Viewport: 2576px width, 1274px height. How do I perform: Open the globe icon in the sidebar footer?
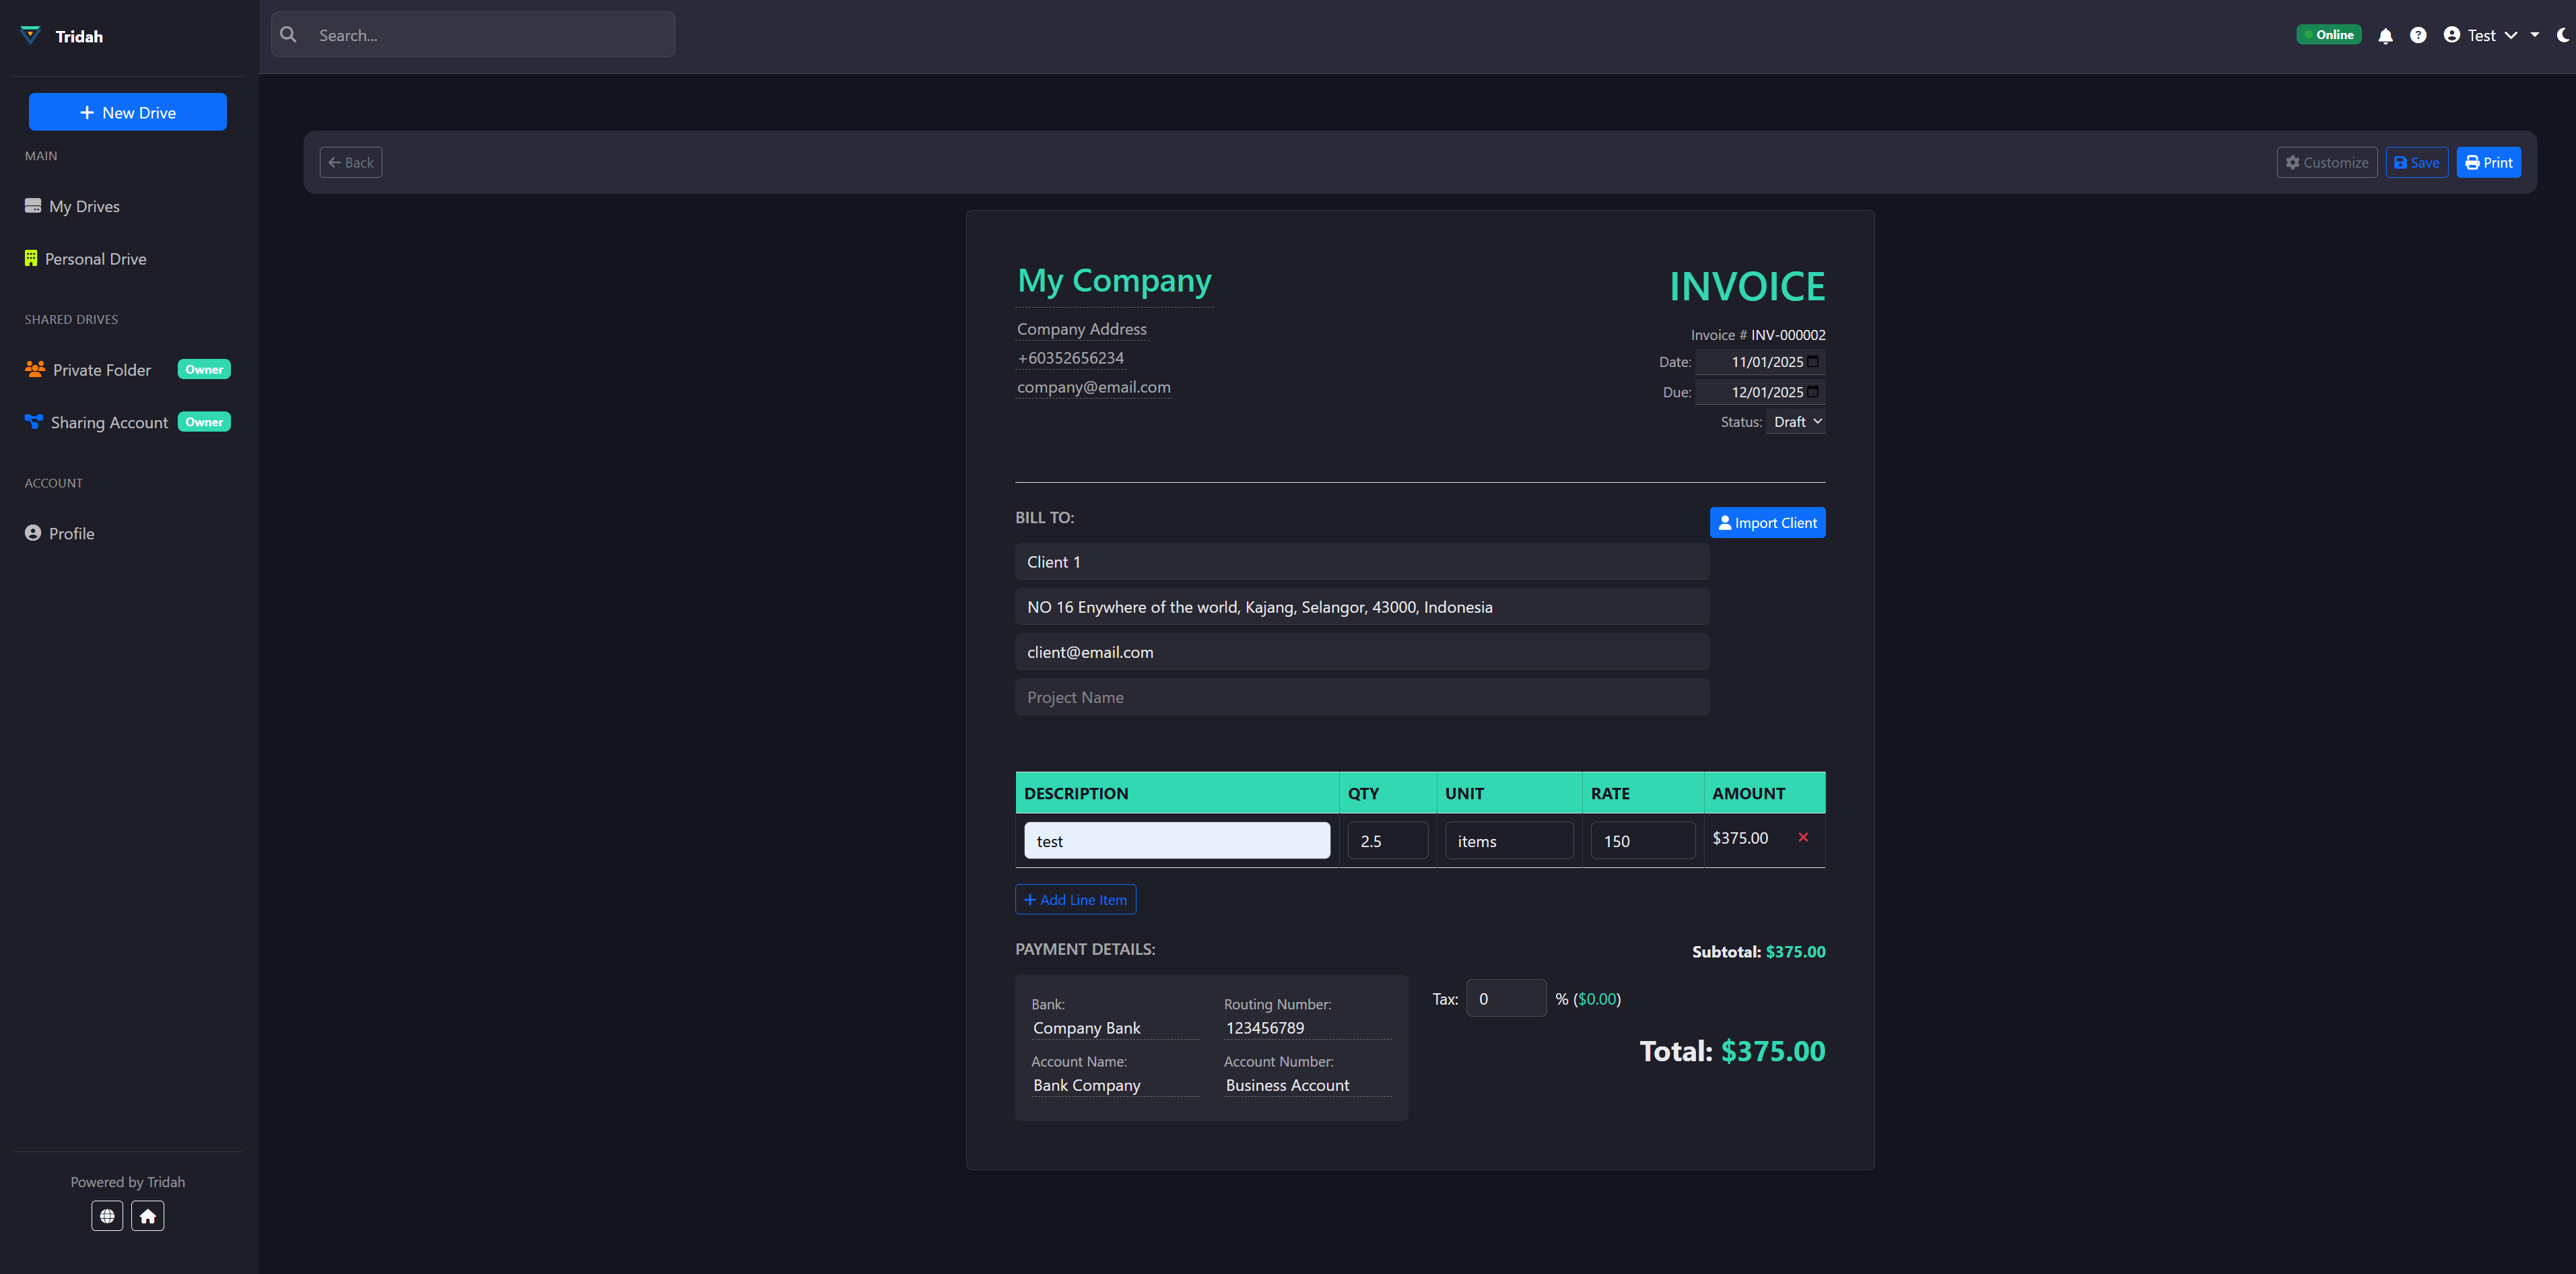(x=107, y=1215)
